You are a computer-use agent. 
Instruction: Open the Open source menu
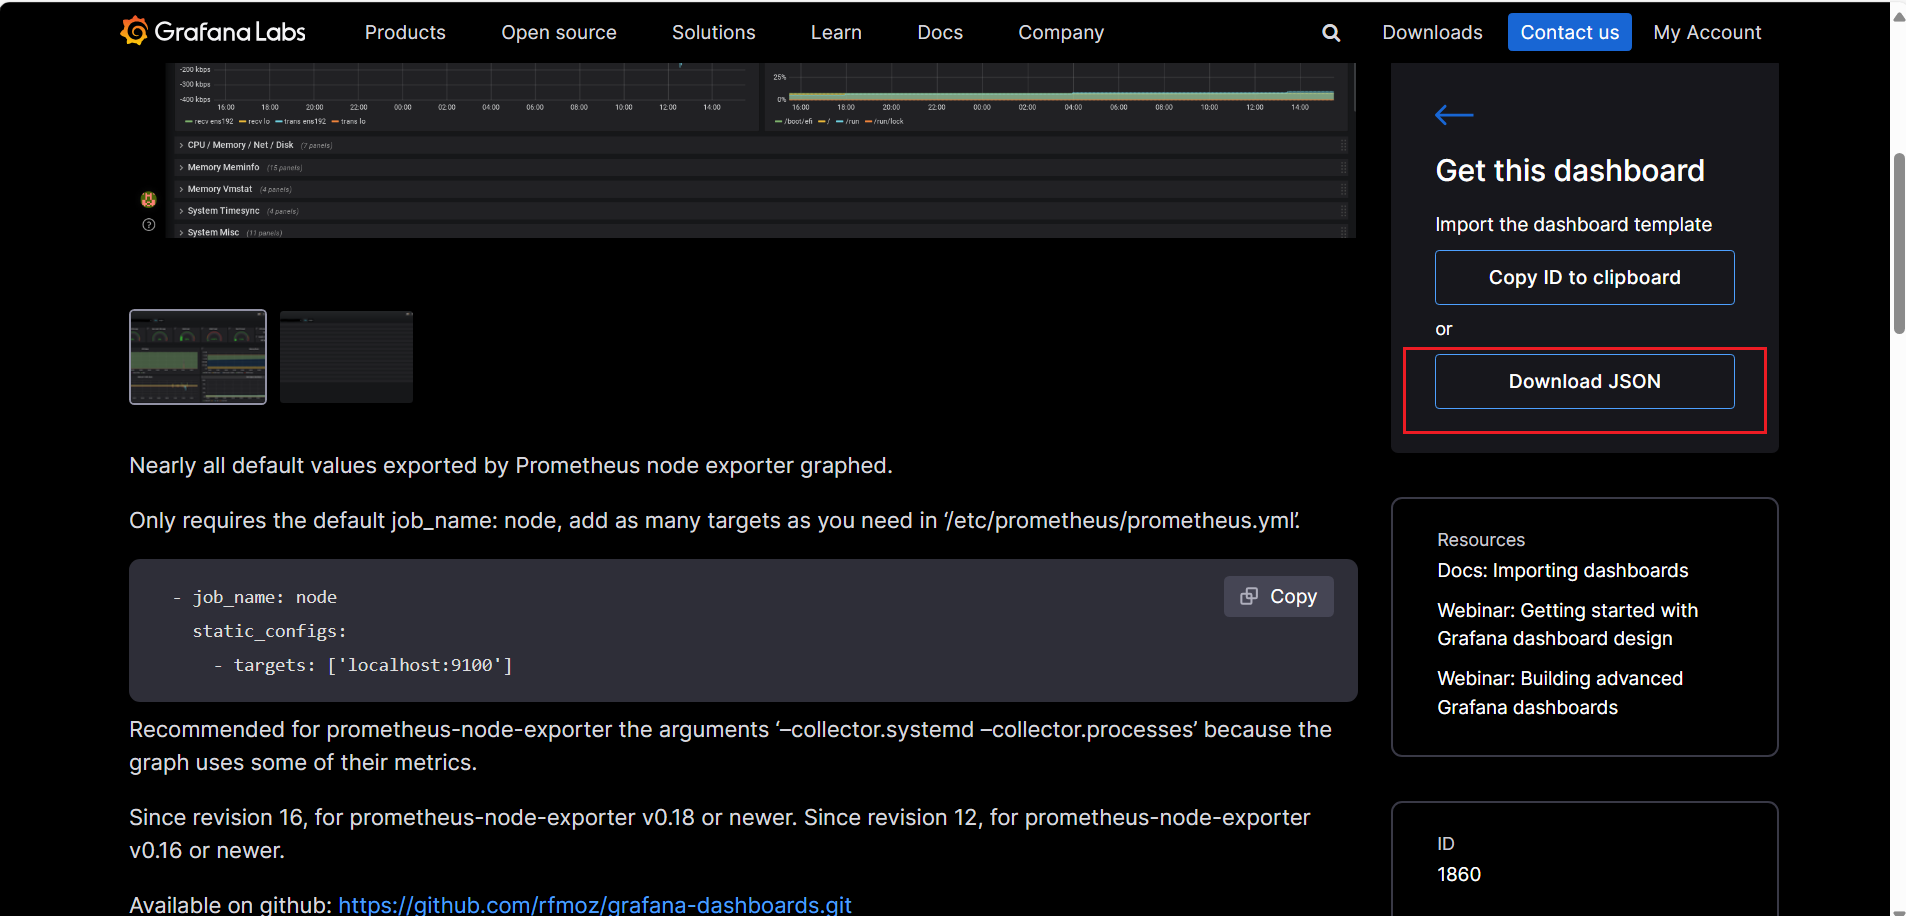pos(559,32)
